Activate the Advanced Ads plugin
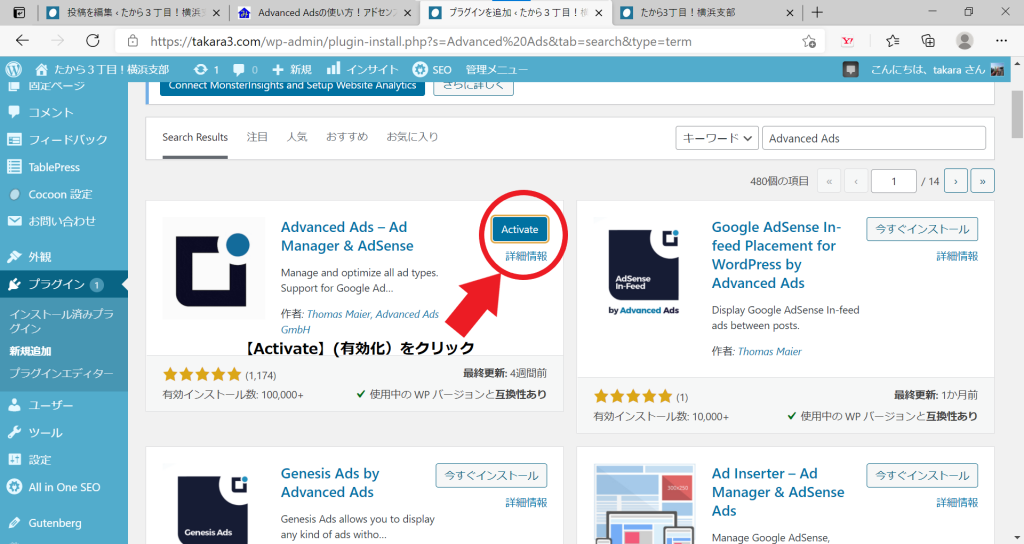The width and height of the screenshot is (1024, 544). [x=520, y=229]
